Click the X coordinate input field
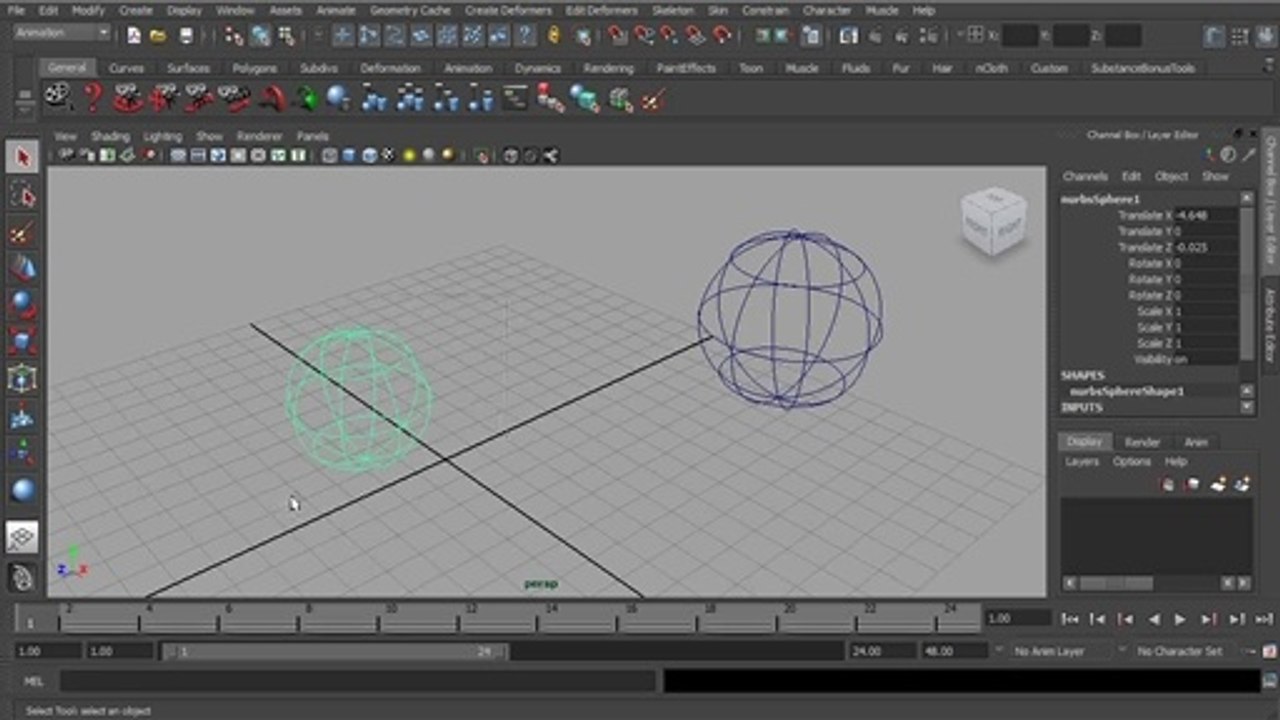The height and width of the screenshot is (720, 1280). (x=1020, y=36)
